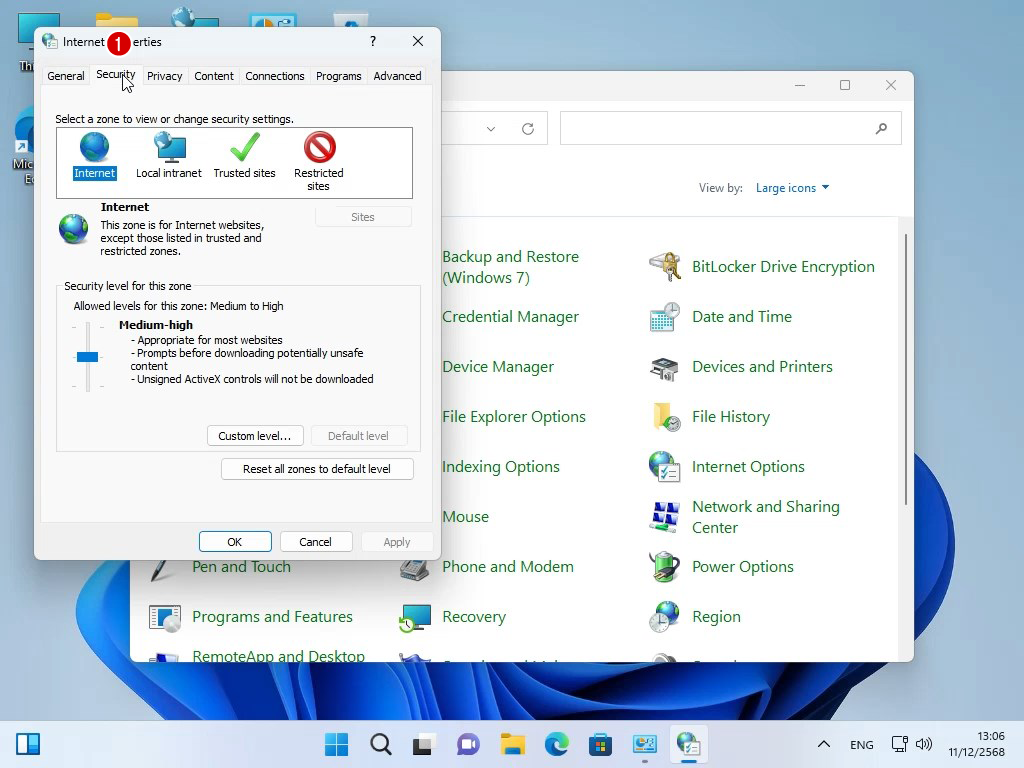Screen dimensions: 1024x768
Task: Open Network and Sharing Center icon
Action: (664, 517)
